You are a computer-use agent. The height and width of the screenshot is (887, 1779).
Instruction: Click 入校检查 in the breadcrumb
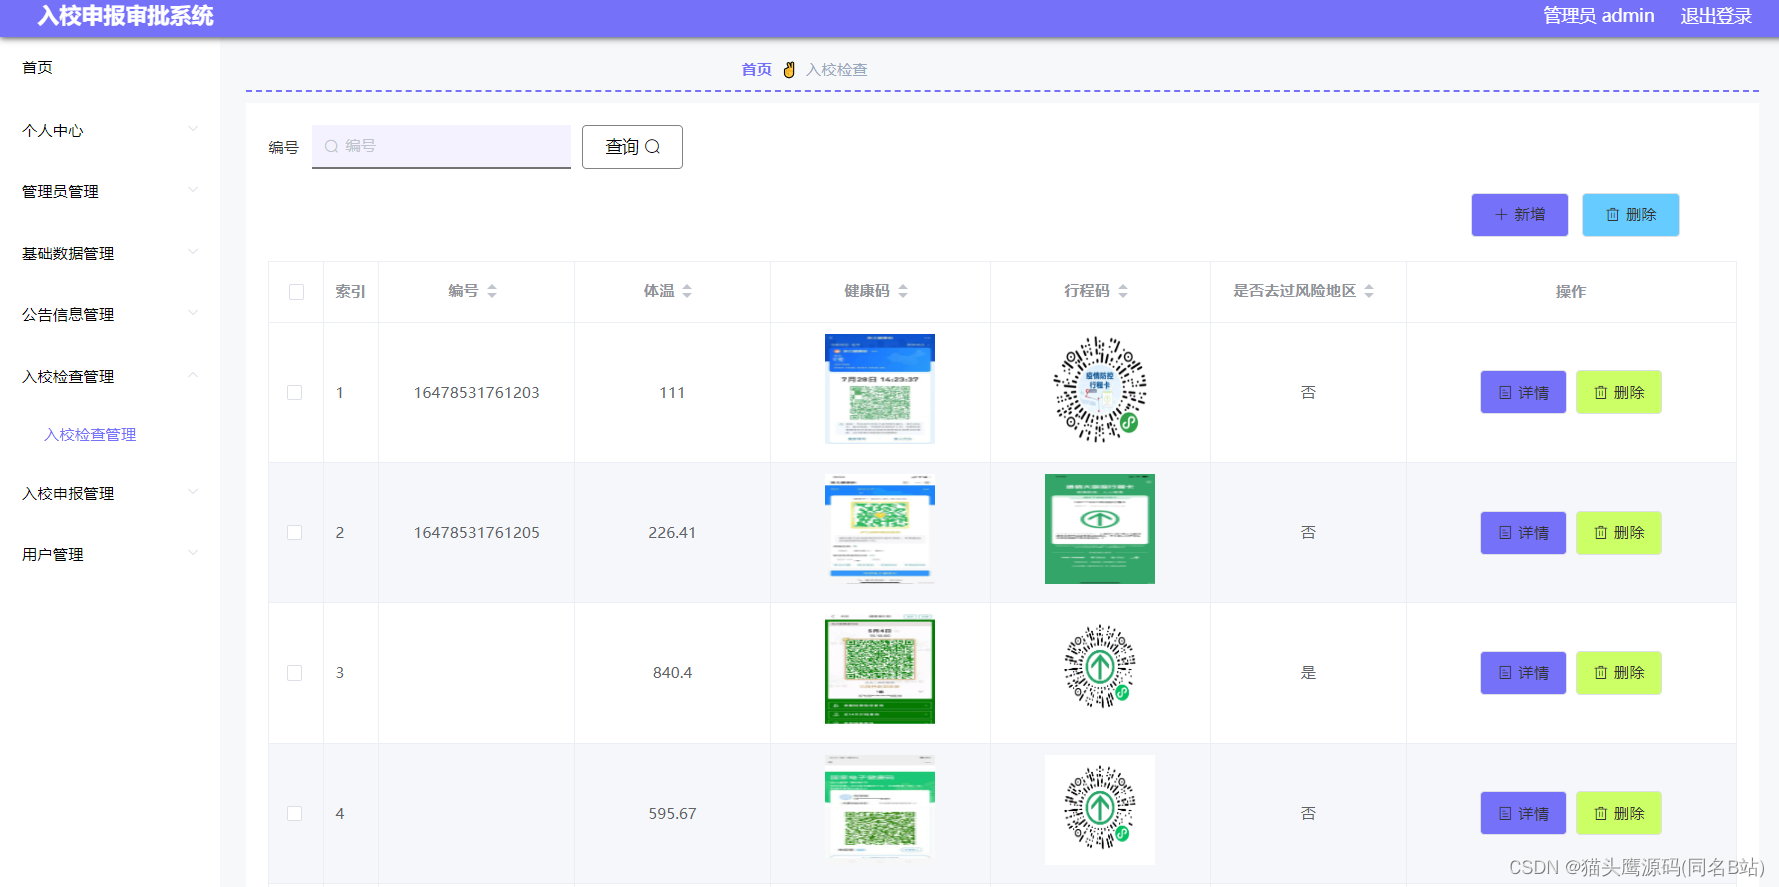(837, 69)
